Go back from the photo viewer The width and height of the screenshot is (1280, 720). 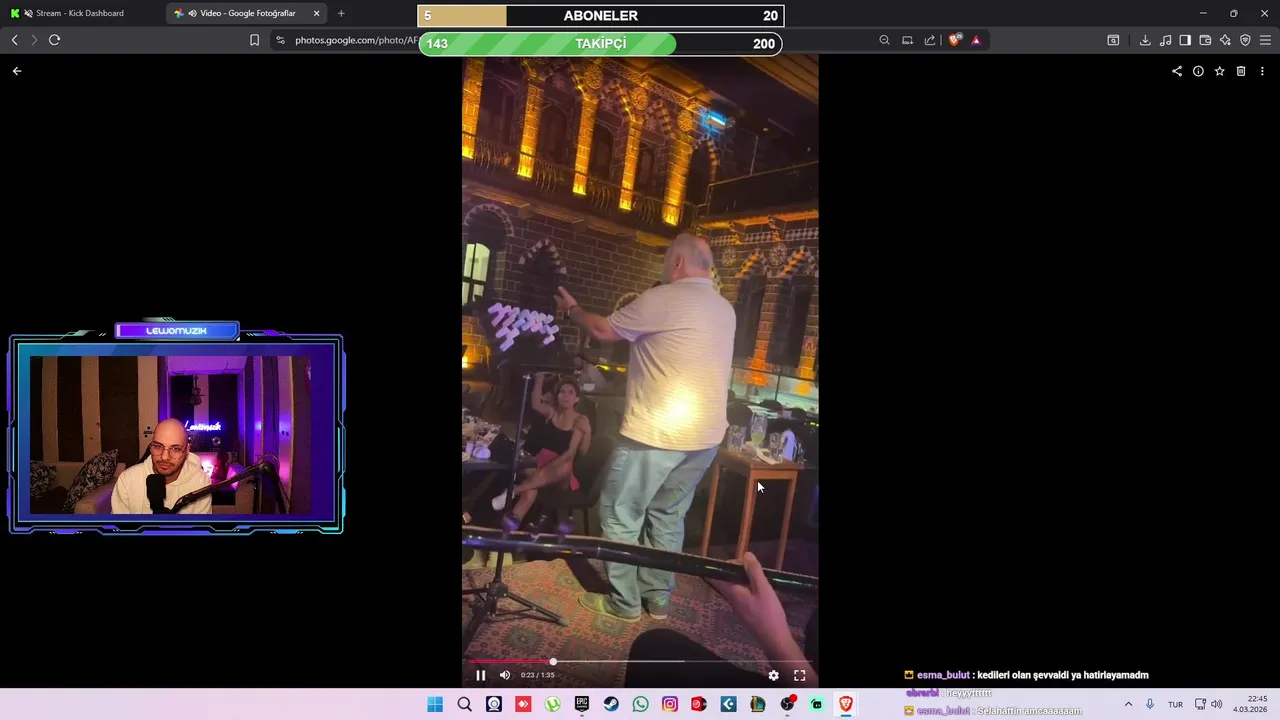(17, 71)
